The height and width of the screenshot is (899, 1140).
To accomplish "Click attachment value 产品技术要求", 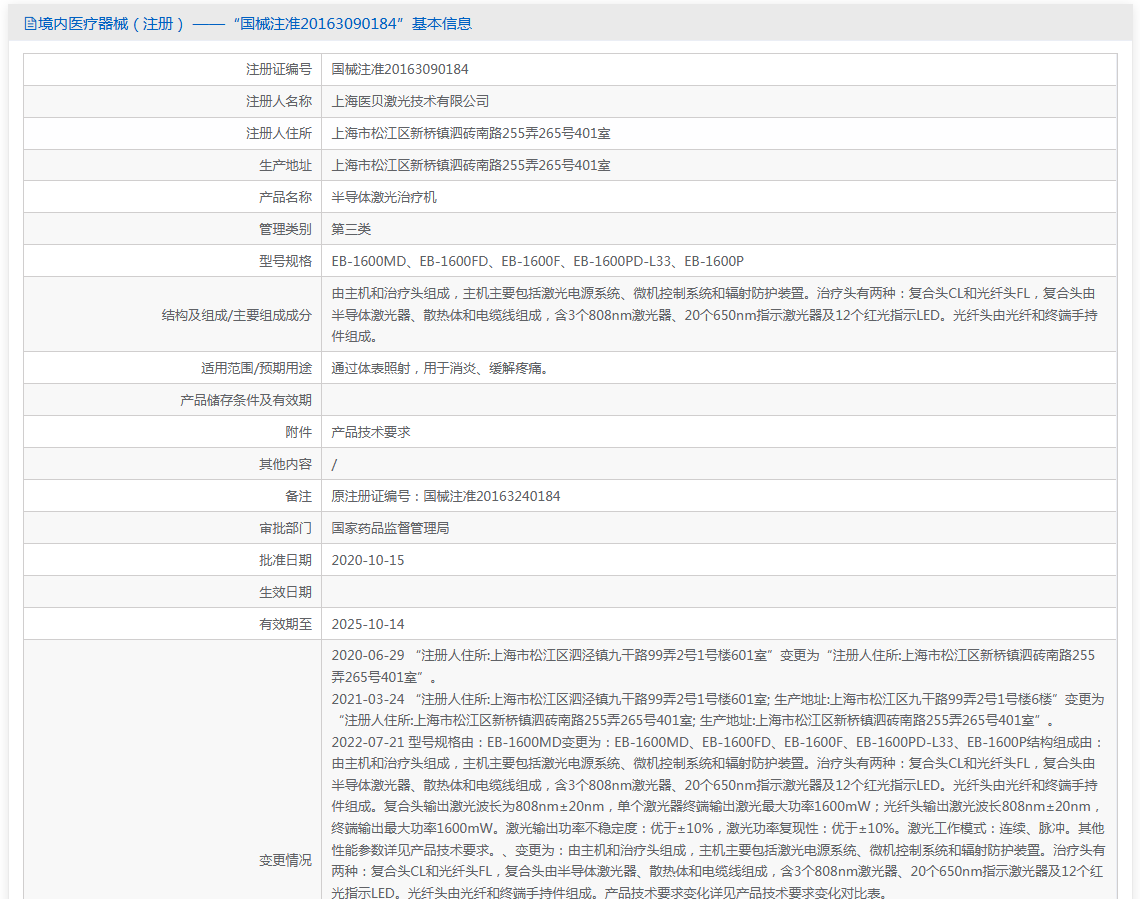I will click(x=371, y=432).
